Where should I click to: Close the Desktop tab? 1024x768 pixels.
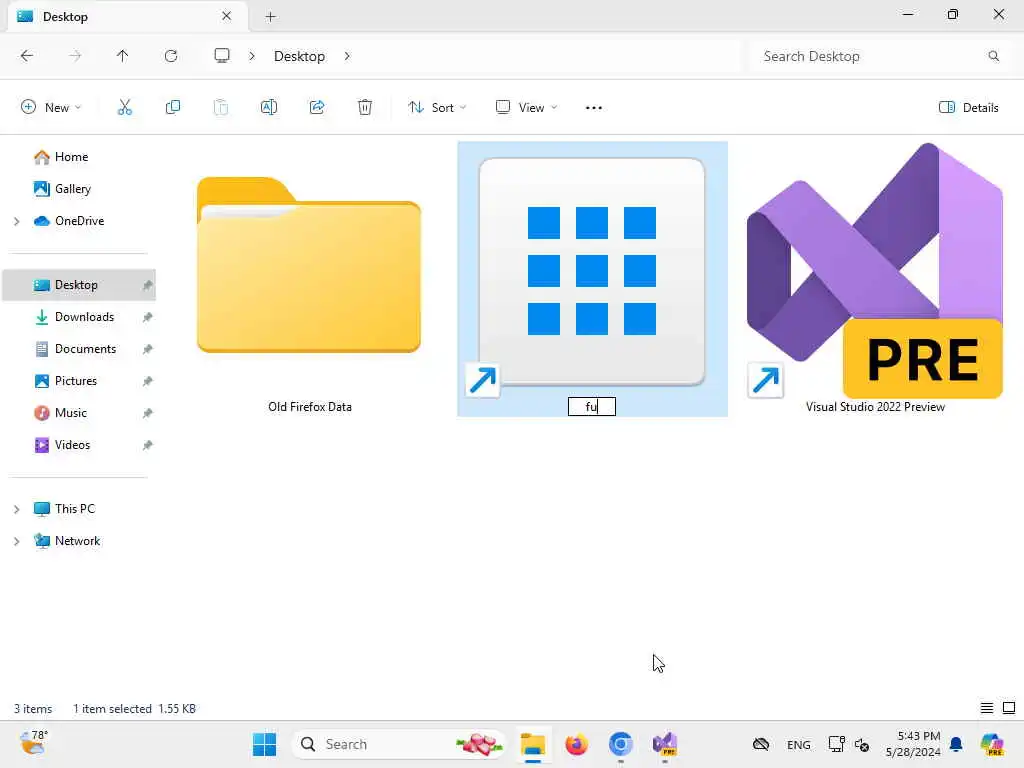[227, 16]
